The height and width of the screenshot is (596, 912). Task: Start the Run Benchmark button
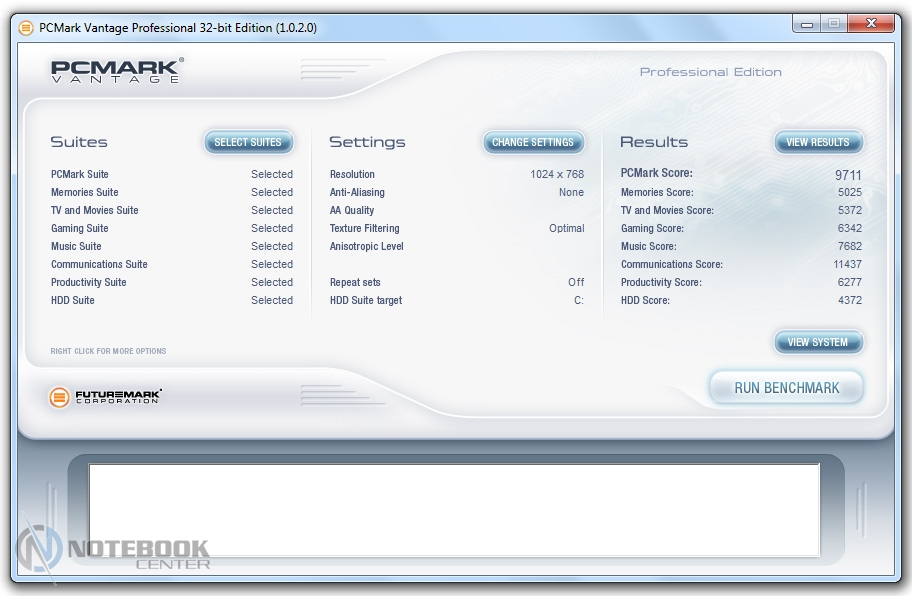(x=786, y=388)
